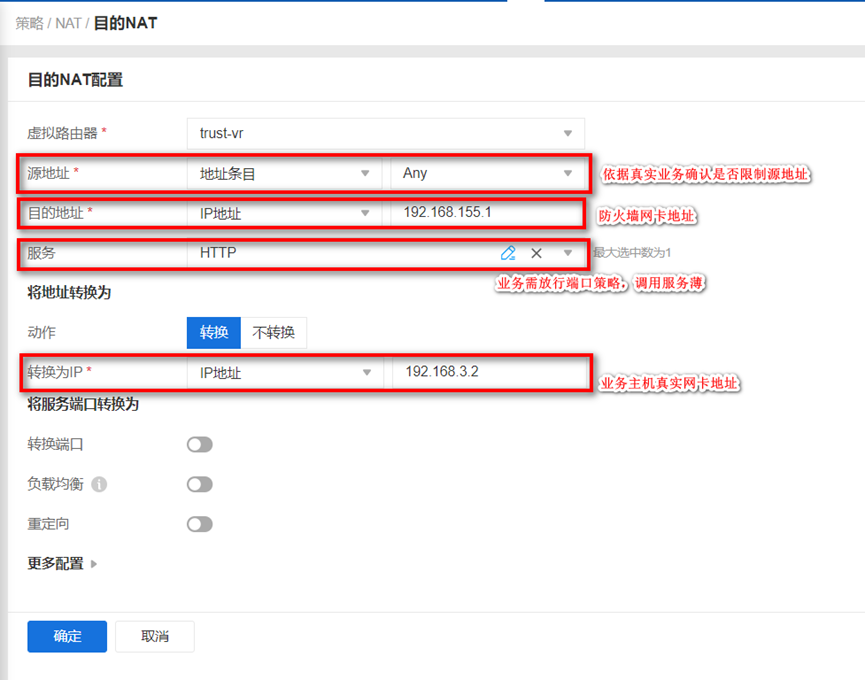Click the info icon next to 负载均衡
Screen dimensions: 865x680
click(x=99, y=484)
